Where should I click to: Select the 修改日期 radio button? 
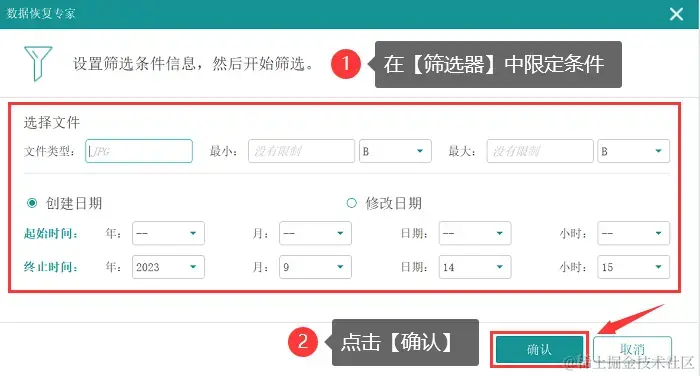[x=351, y=203]
